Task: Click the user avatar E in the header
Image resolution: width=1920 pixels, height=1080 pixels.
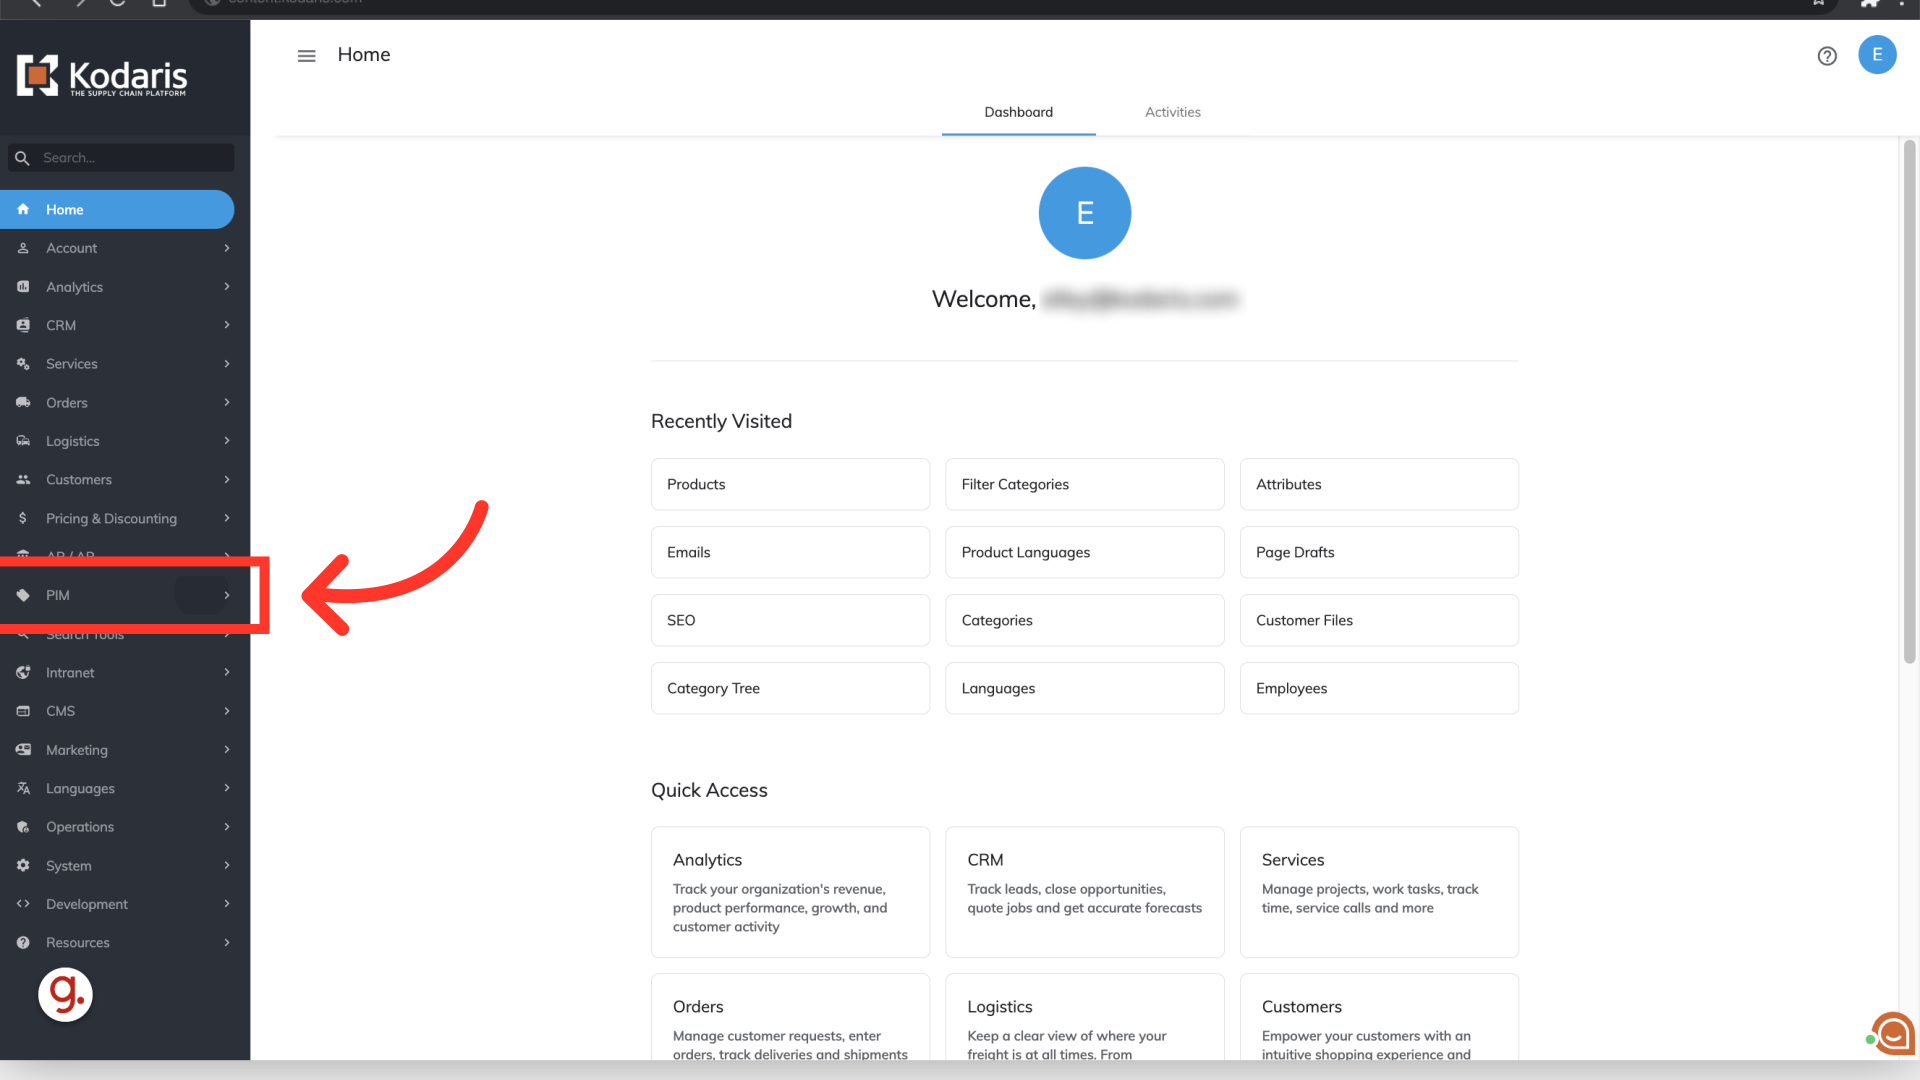Action: click(x=1877, y=55)
